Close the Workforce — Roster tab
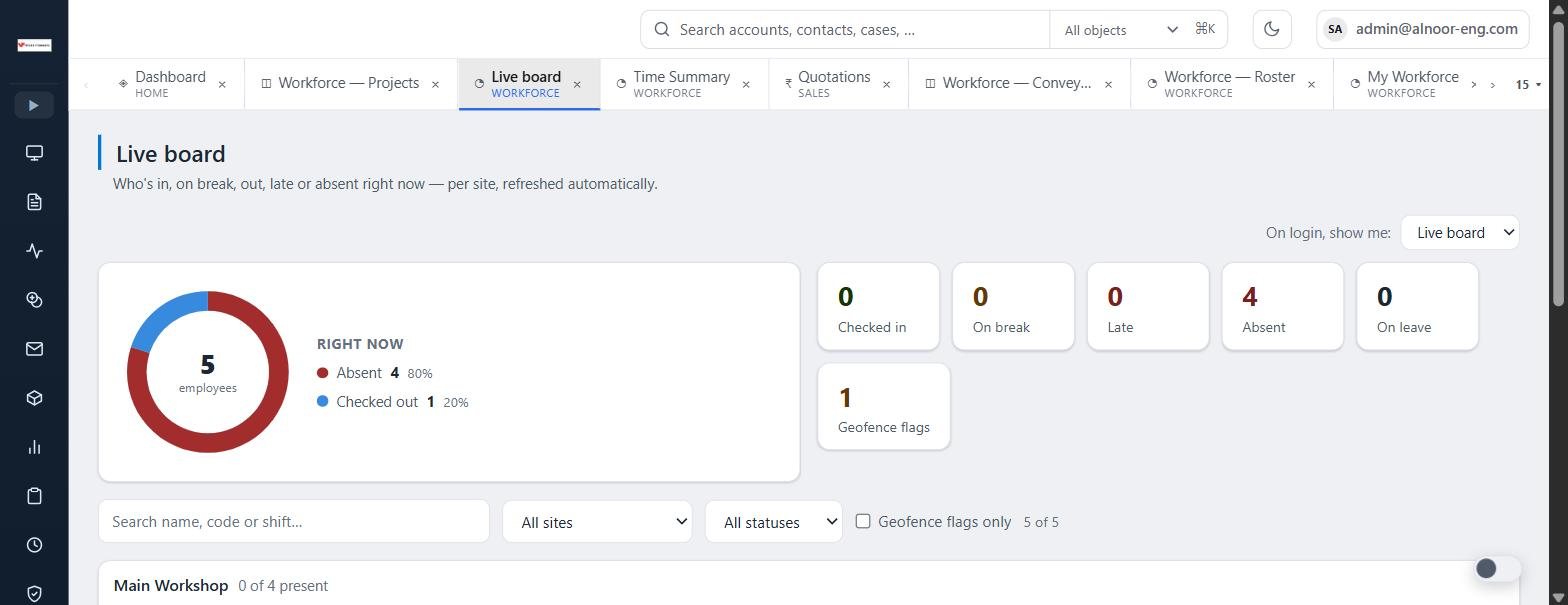Image resolution: width=1568 pixels, height=605 pixels. (x=1311, y=85)
